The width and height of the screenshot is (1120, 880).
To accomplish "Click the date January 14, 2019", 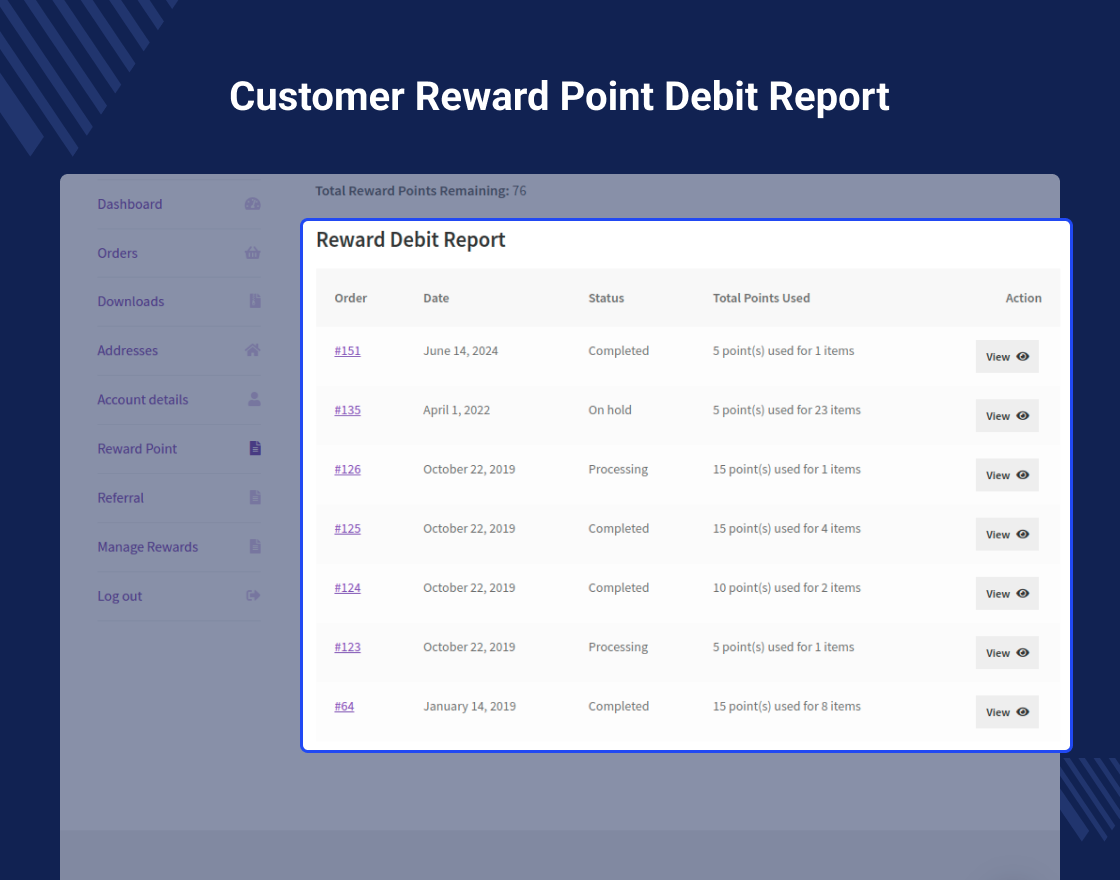I will tap(469, 706).
